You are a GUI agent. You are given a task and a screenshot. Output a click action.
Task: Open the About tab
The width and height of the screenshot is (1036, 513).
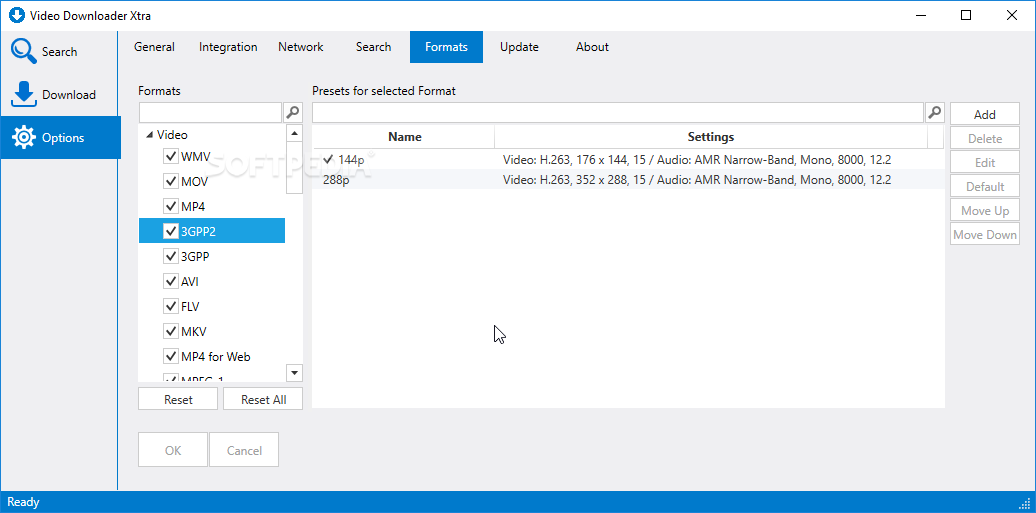[x=592, y=47]
